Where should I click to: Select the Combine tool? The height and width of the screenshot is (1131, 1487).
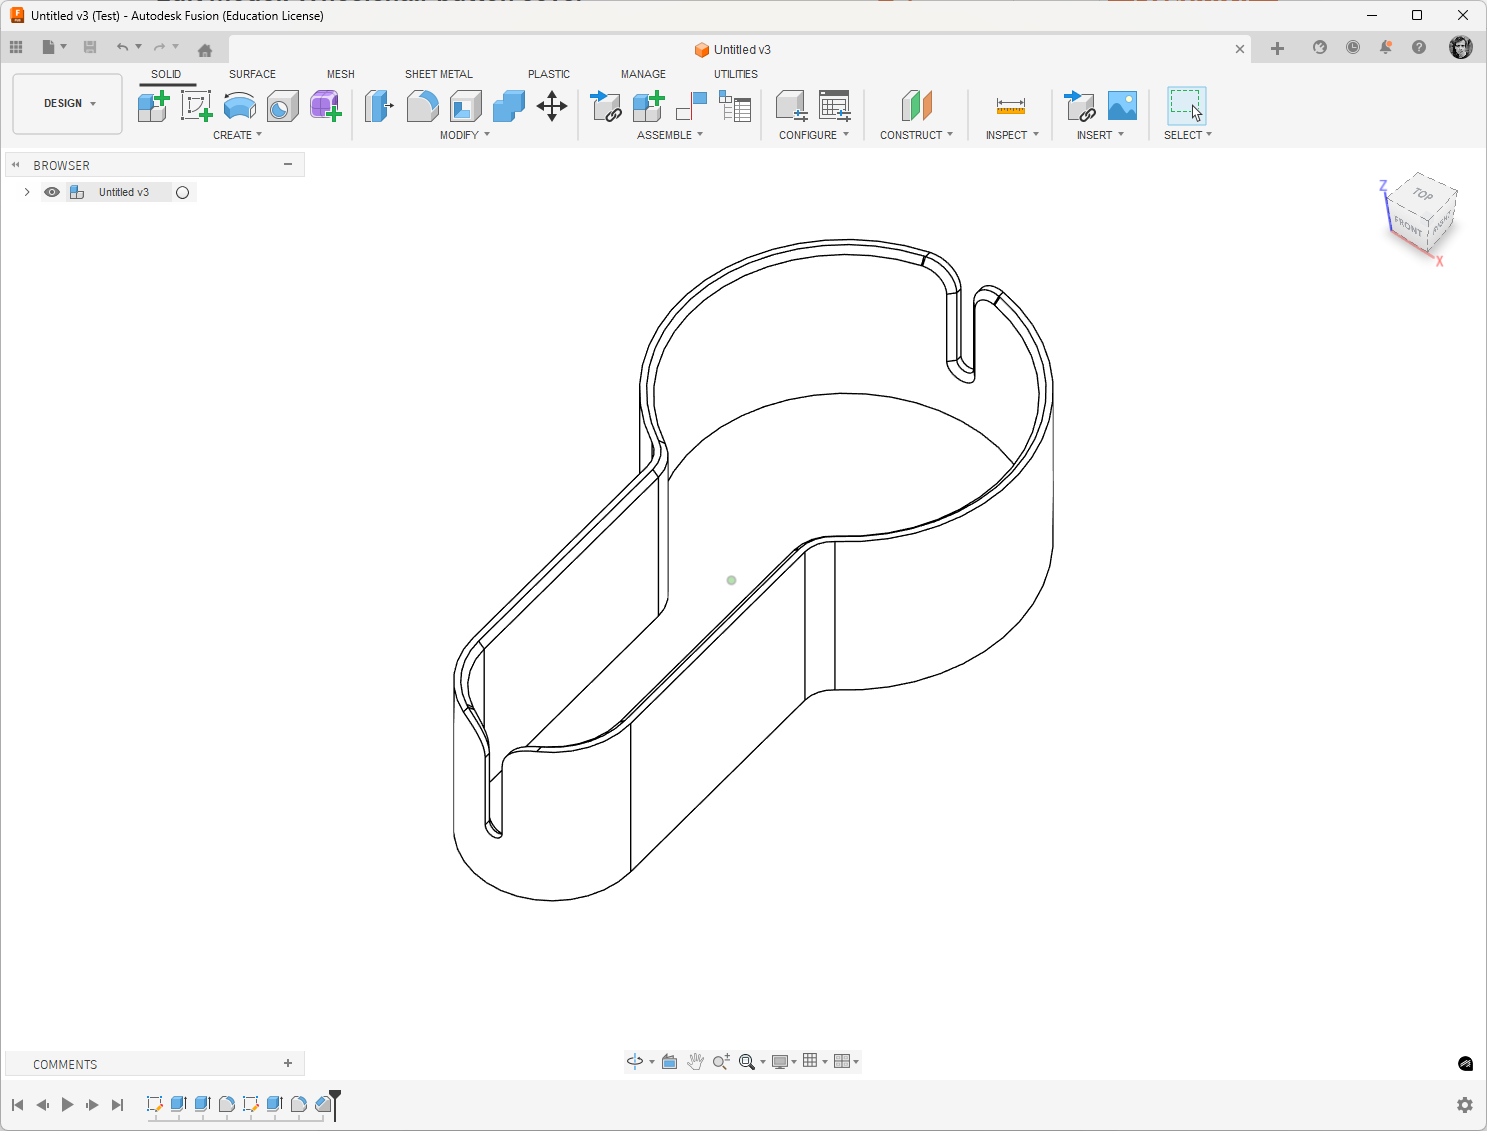point(509,106)
